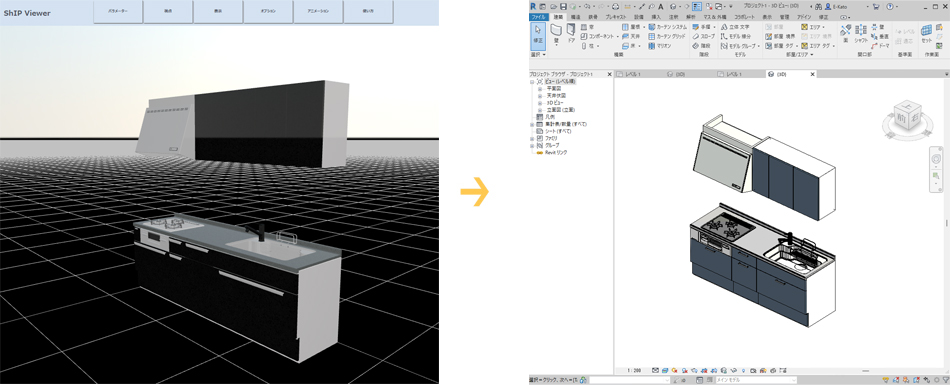Viewport: 950px width, 385px height.
Task: Select the 窓 (Window) tool
Action: click(x=587, y=27)
